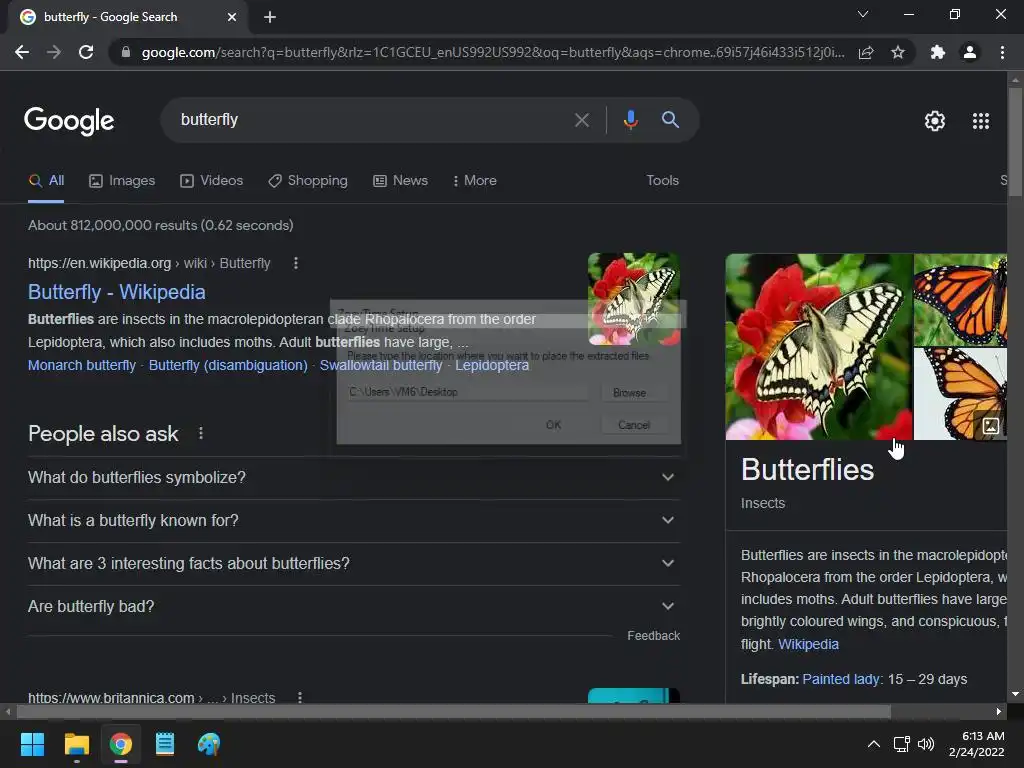Click the Feedback link below questions
The width and height of the screenshot is (1024, 768).
653,636
